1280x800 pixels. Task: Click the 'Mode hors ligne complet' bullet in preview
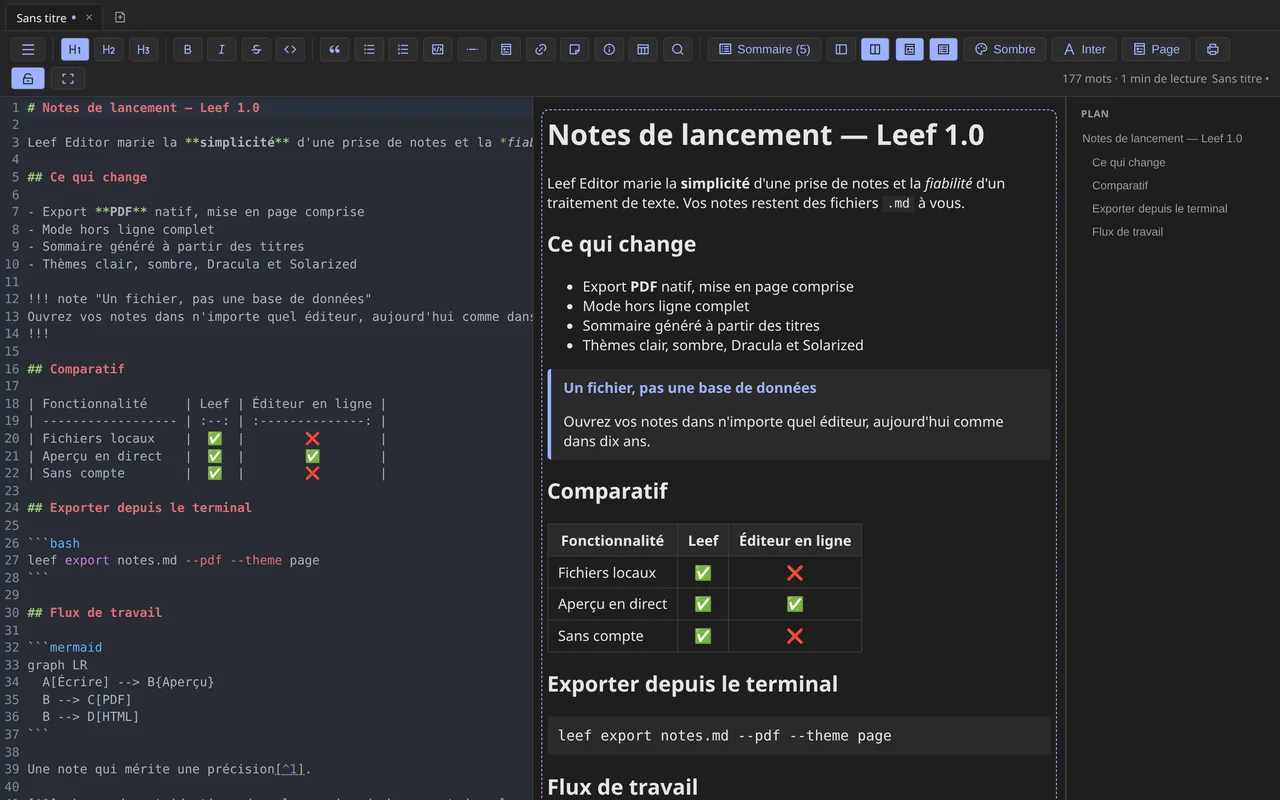(x=666, y=306)
